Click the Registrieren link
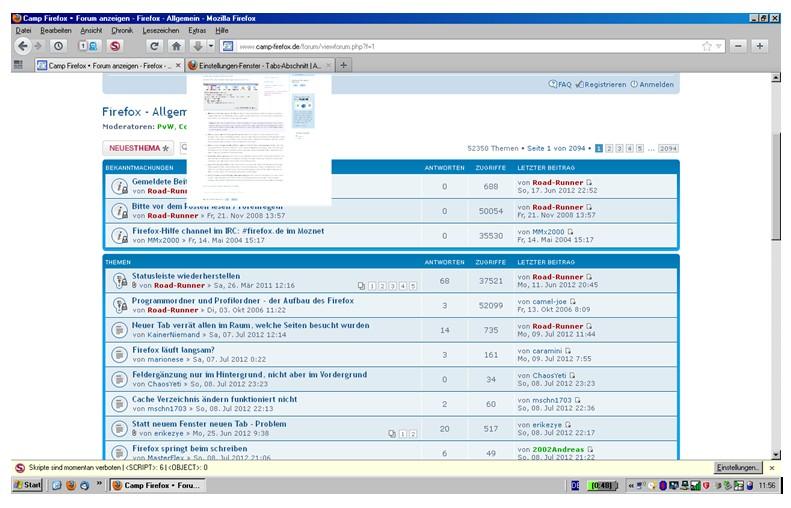 point(601,84)
